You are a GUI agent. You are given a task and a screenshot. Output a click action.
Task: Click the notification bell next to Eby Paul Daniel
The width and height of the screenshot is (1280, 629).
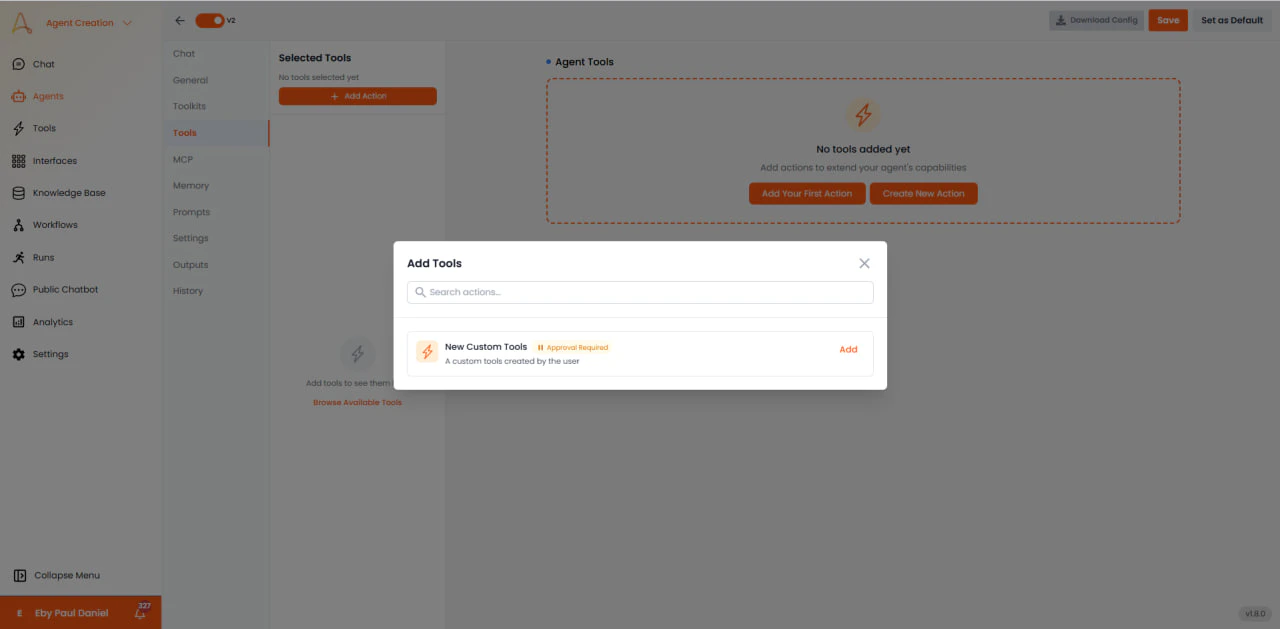(x=139, y=613)
